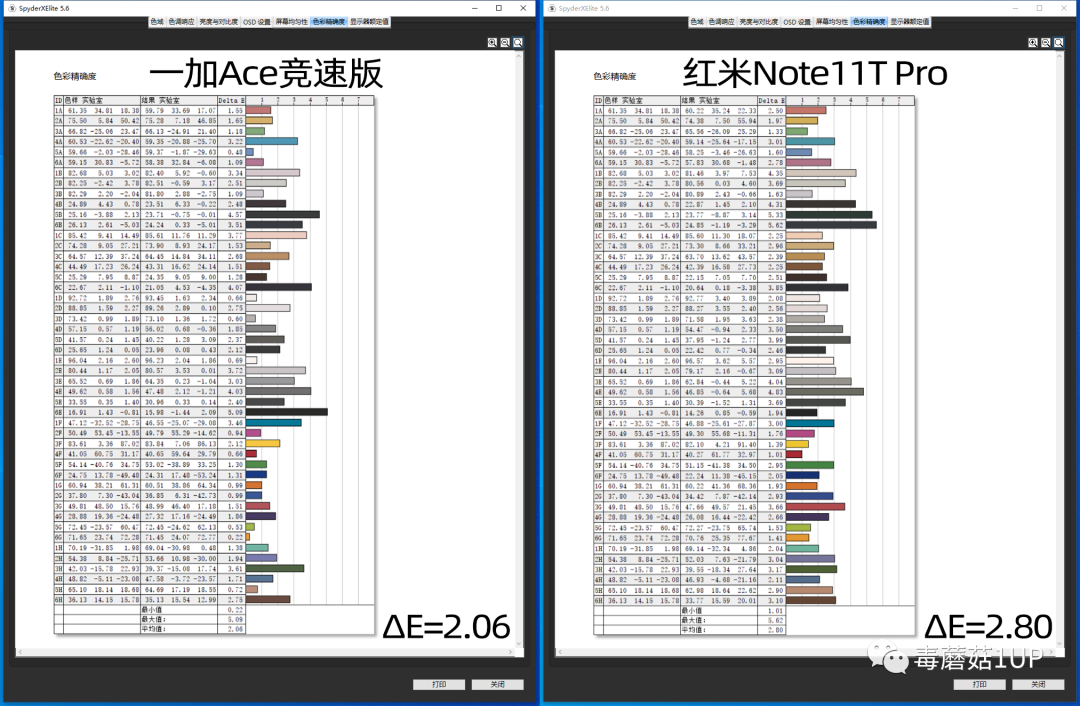Image resolution: width=1080 pixels, height=706 pixels.
Task: Select the 色彩精确度 tab in the left window
Action: (329, 22)
